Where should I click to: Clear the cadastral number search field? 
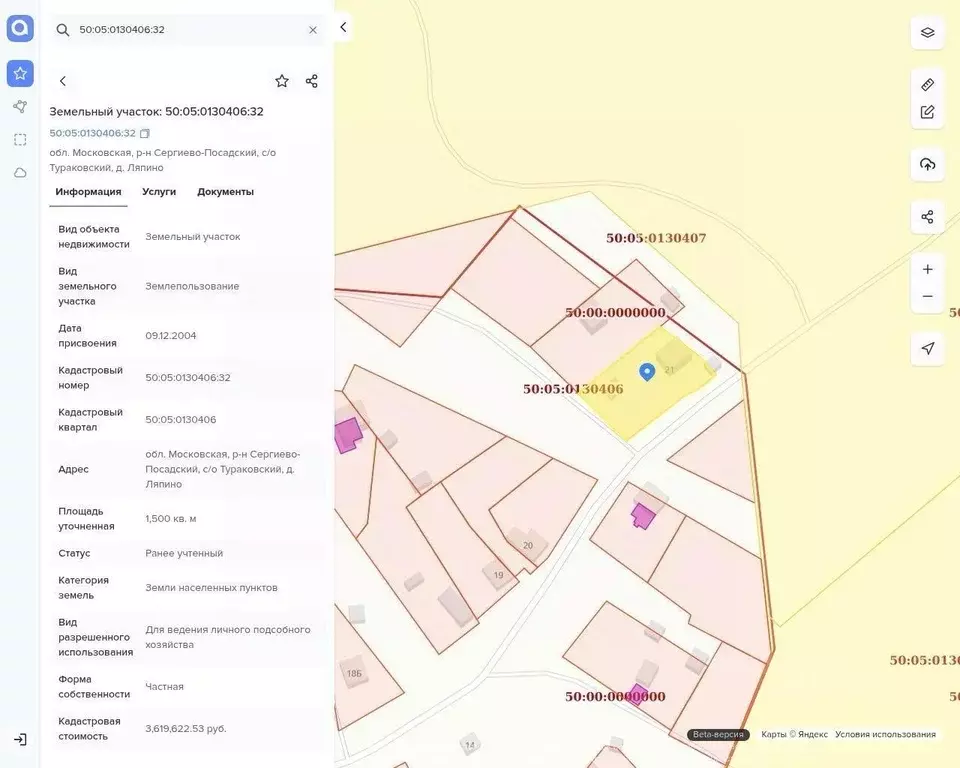point(313,29)
